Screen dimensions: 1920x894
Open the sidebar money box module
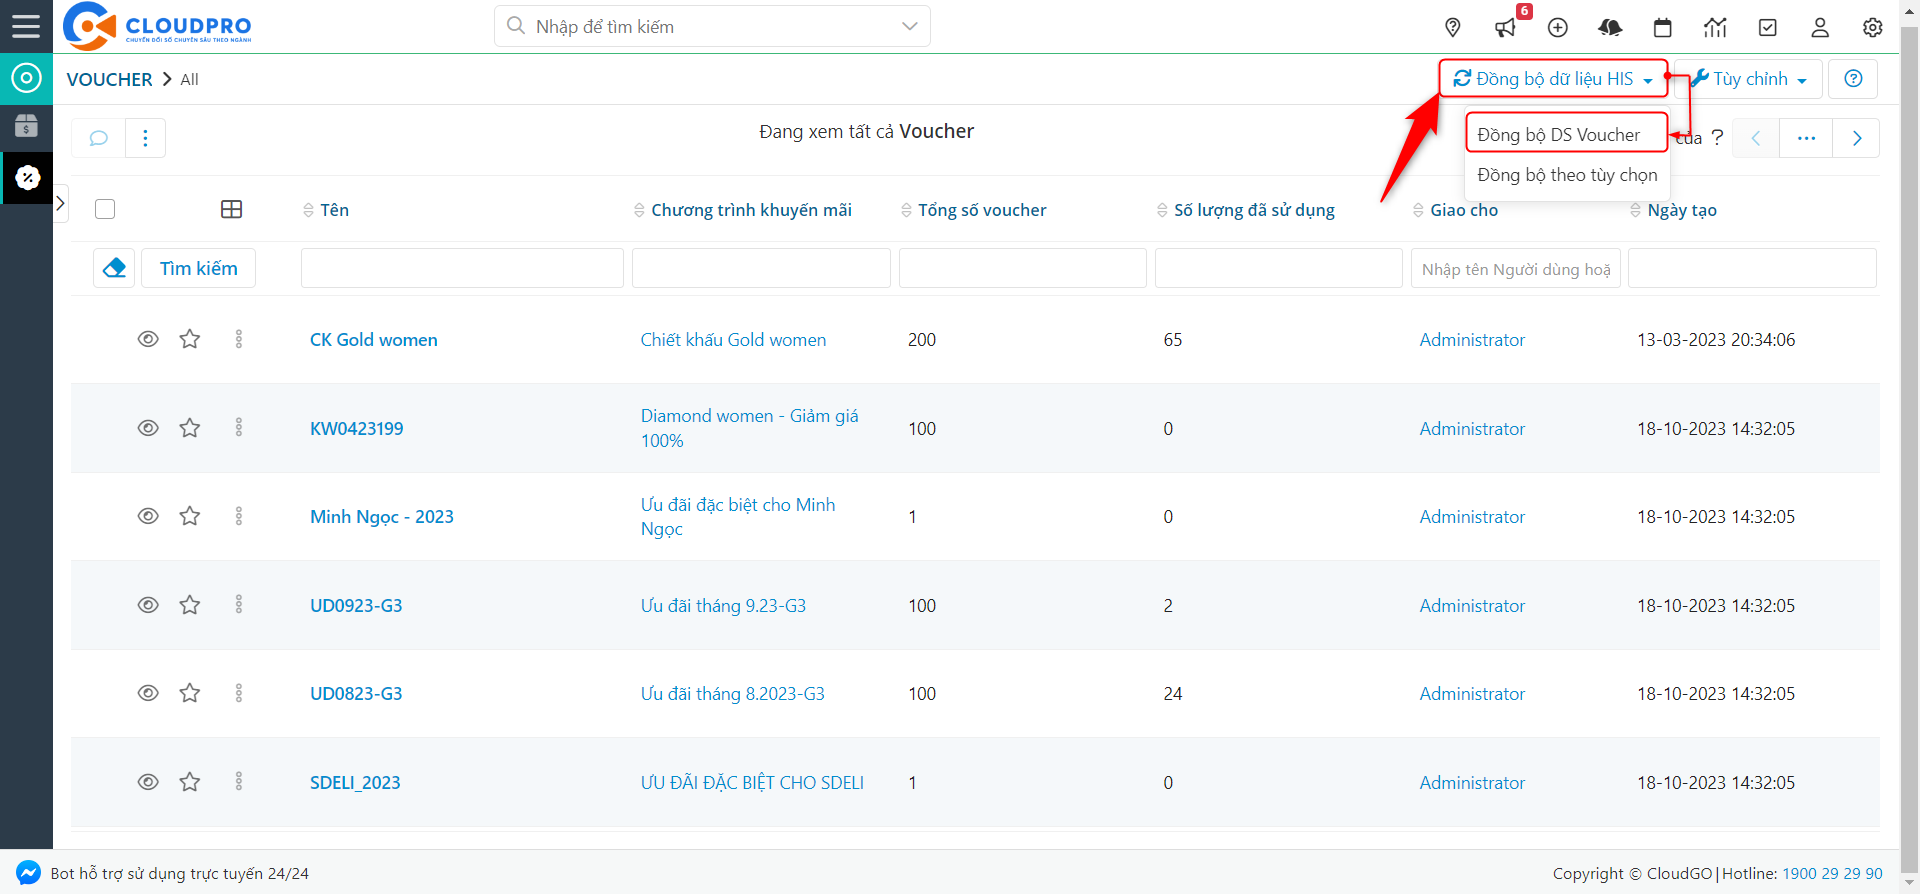pyautogui.click(x=26, y=126)
